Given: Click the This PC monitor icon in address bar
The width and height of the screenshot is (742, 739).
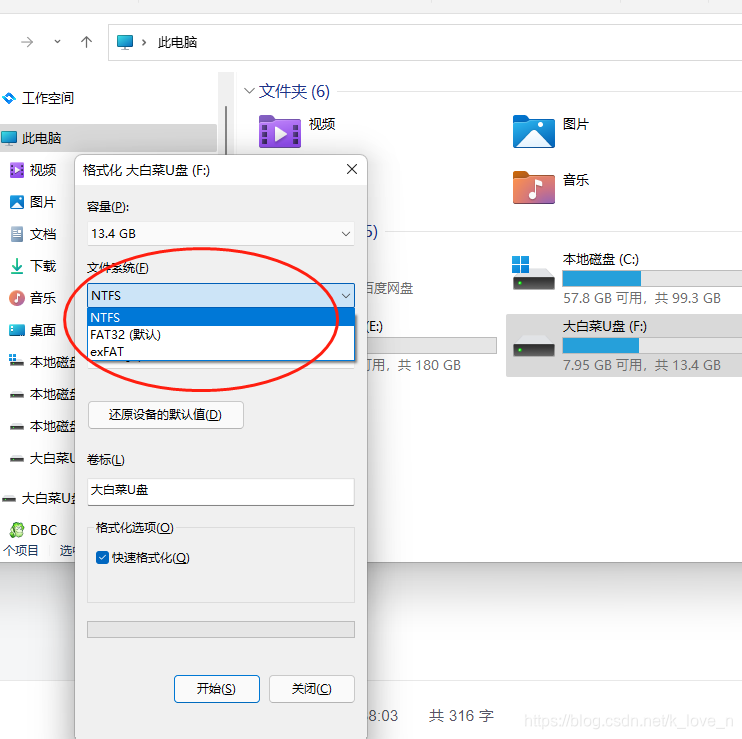Looking at the screenshot, I should (125, 42).
